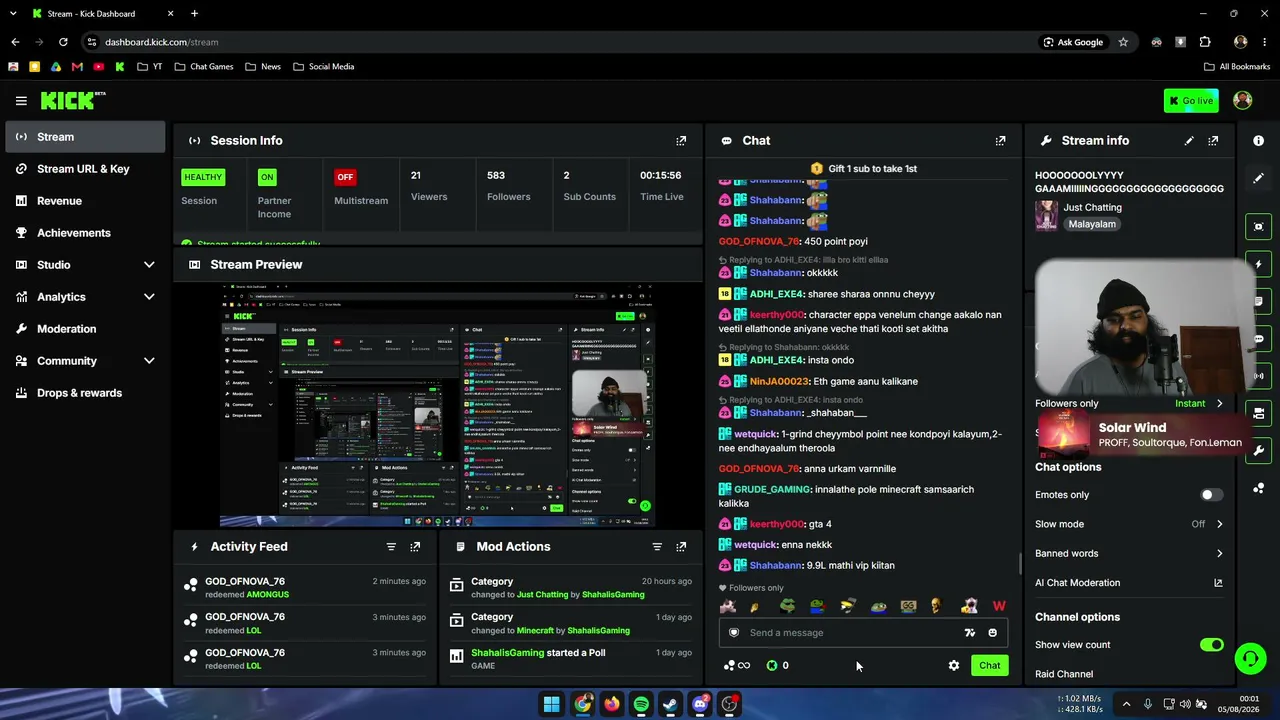The height and width of the screenshot is (720, 1280).
Task: Open Drops & rewards page
Action: [x=85, y=393]
